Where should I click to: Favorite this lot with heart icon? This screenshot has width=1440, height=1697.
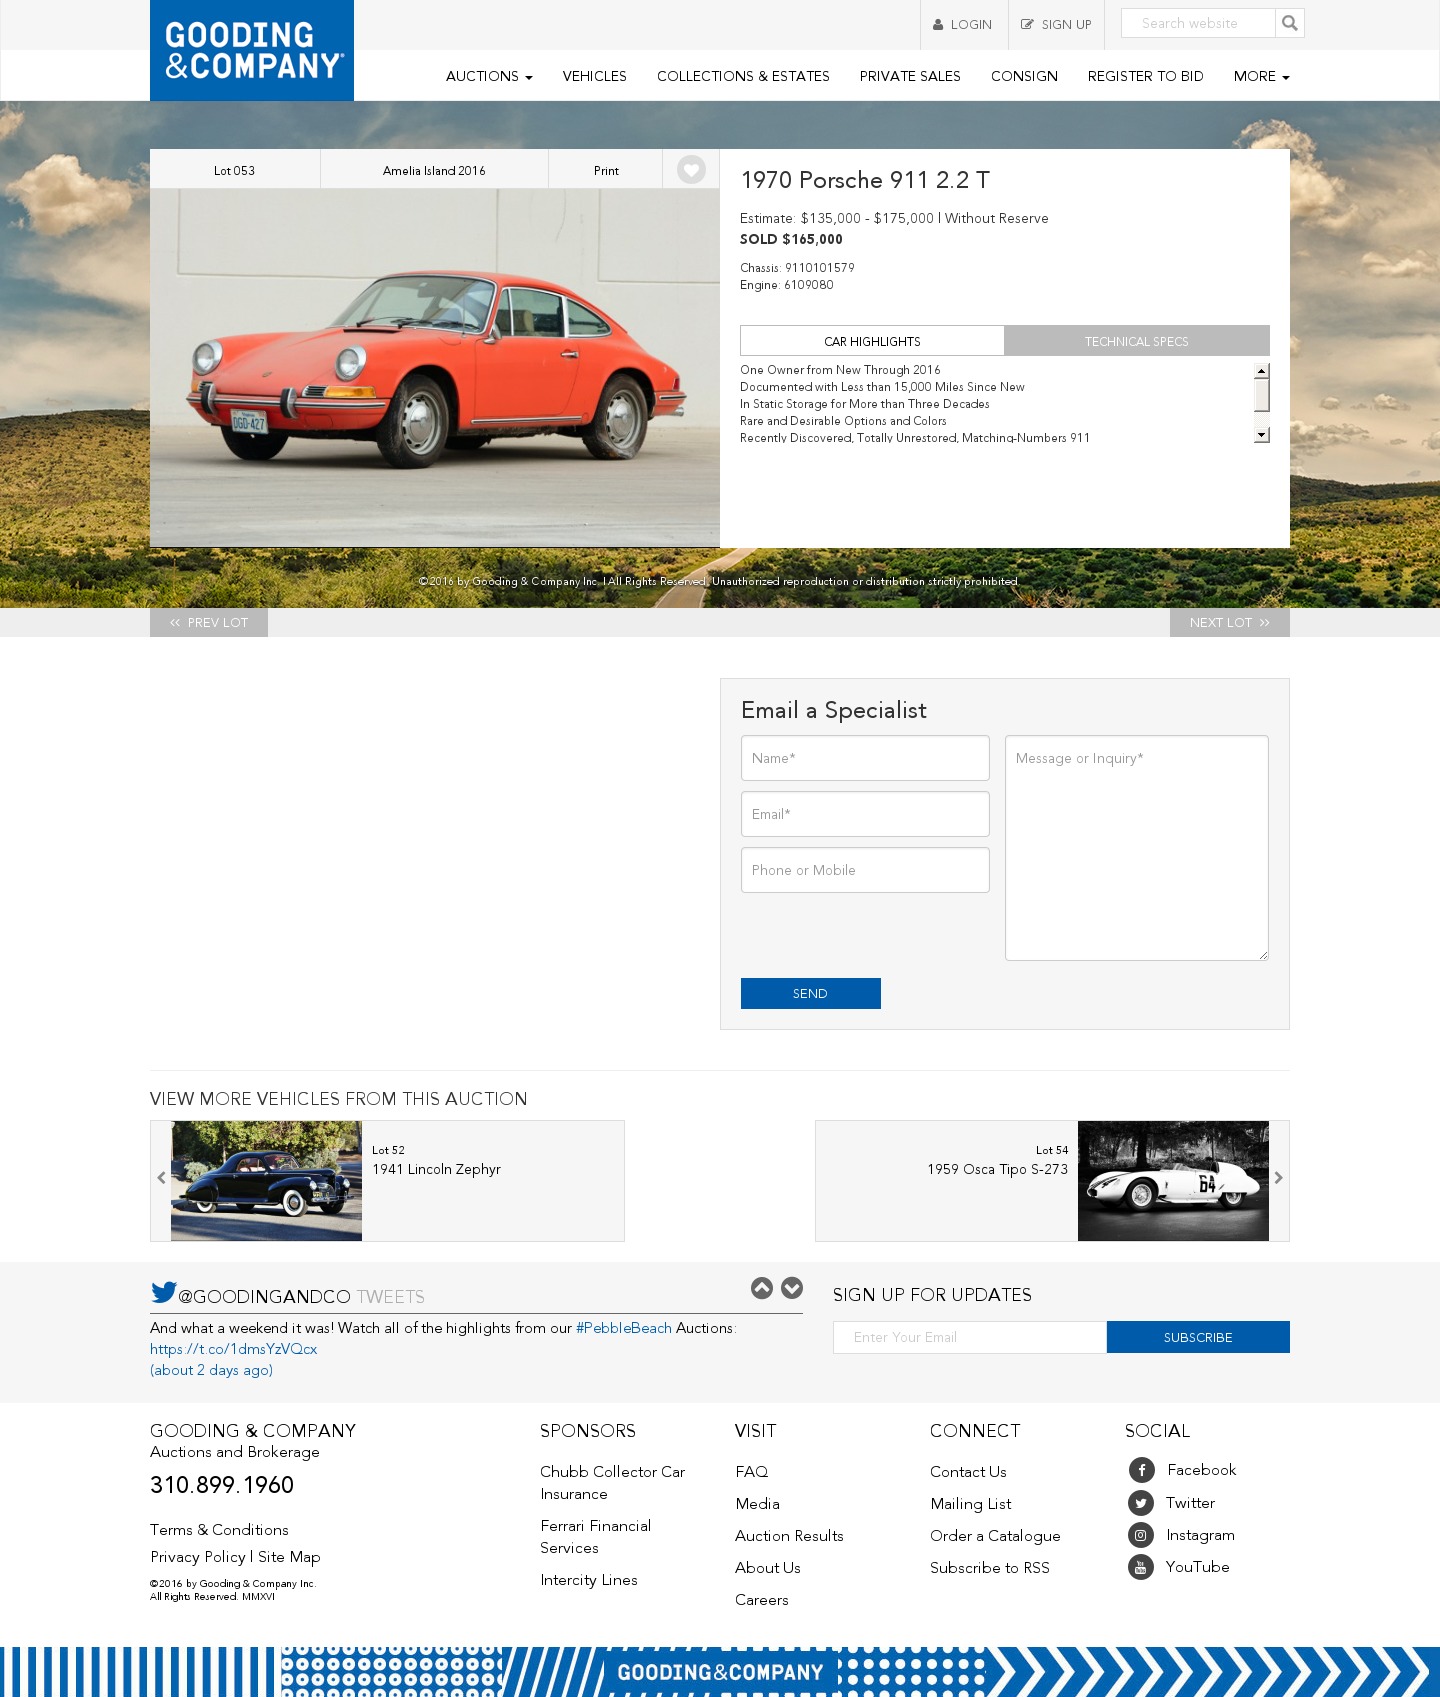click(691, 170)
